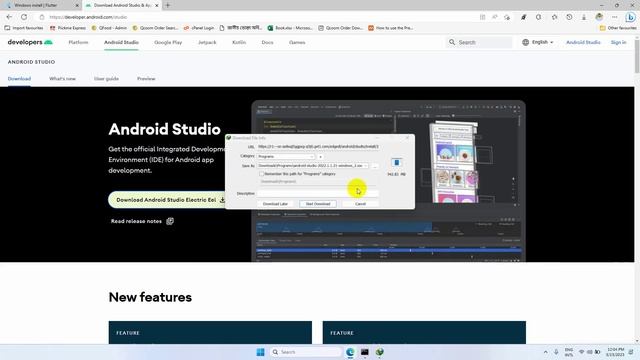Click the downloads icon in Edge toolbar

point(584,17)
